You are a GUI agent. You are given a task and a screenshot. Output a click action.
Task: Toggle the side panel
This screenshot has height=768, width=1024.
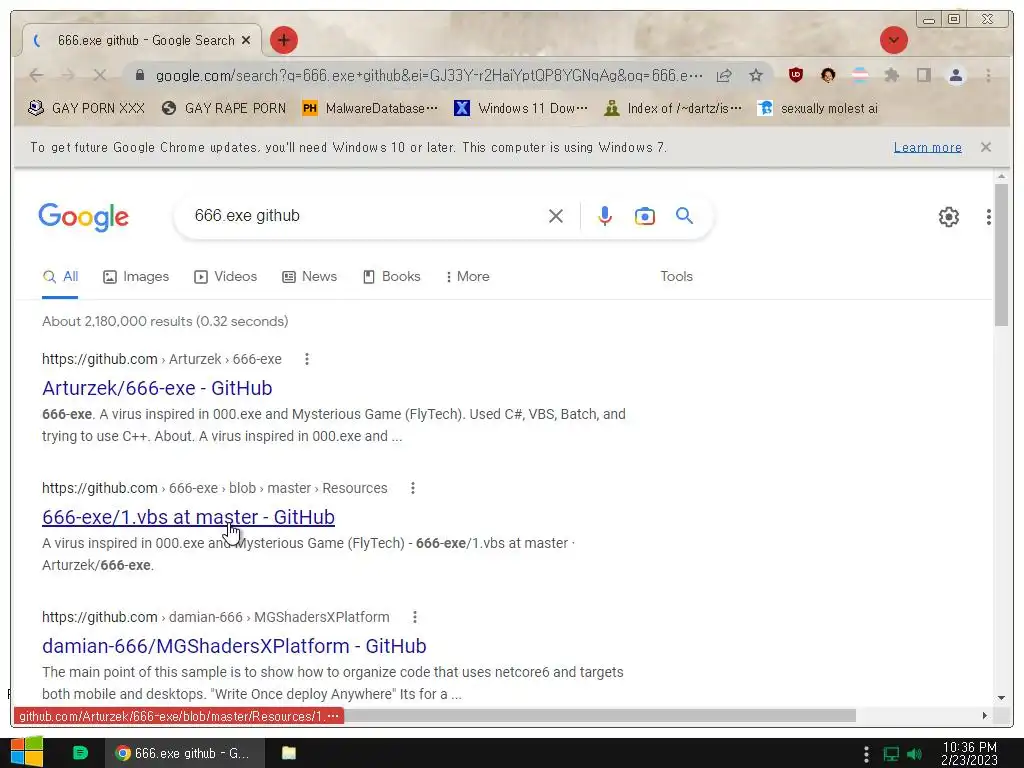(923, 75)
